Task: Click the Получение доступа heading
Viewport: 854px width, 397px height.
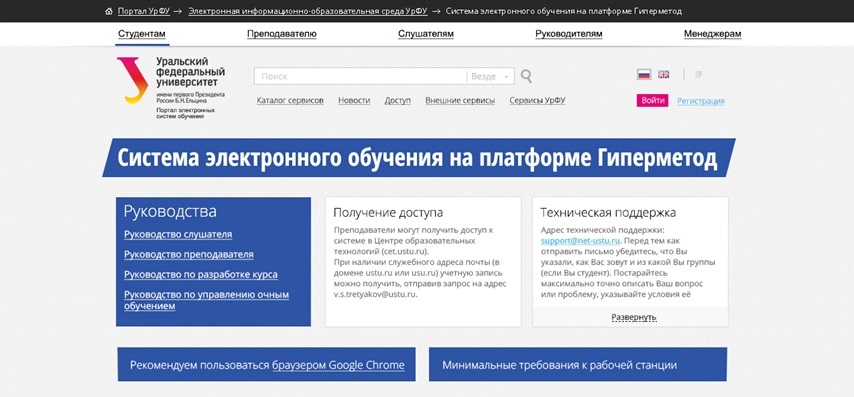Action: [388, 212]
